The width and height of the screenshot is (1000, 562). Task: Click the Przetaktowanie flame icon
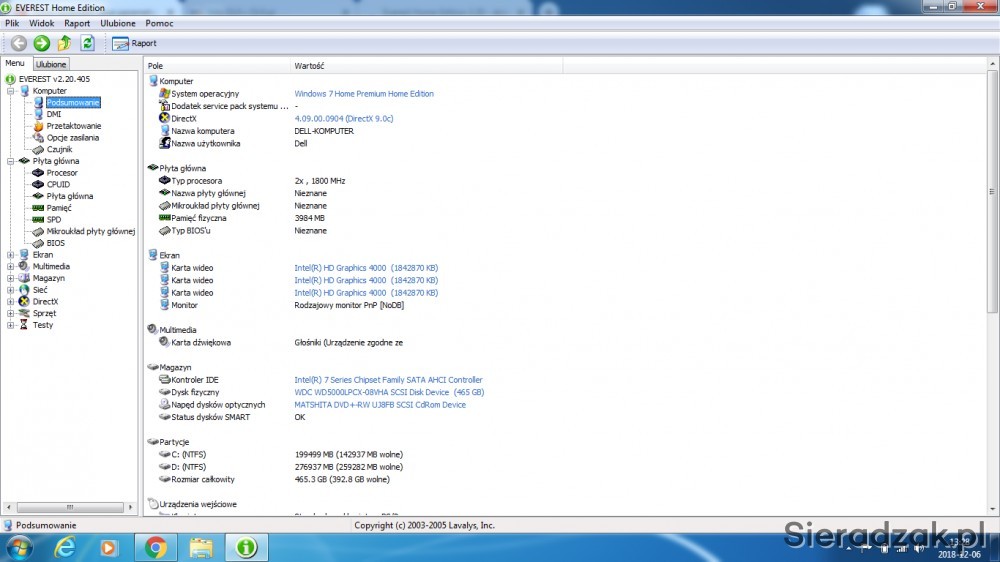pos(38,126)
